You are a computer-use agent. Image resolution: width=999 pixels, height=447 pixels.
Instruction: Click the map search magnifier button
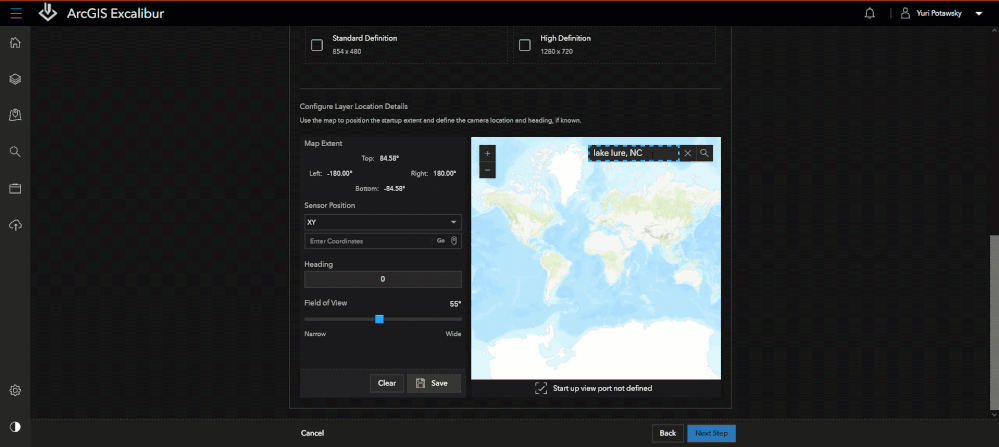click(705, 153)
